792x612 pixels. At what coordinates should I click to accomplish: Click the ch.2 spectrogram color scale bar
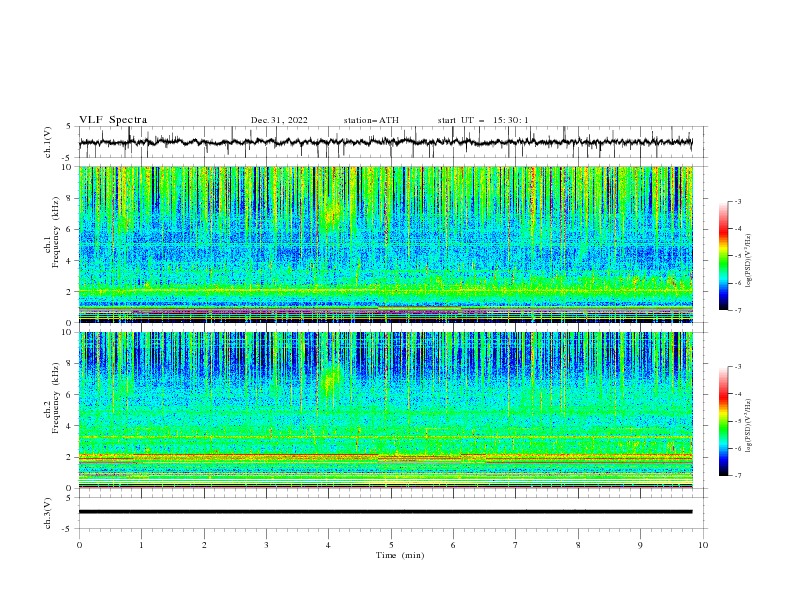click(x=723, y=421)
